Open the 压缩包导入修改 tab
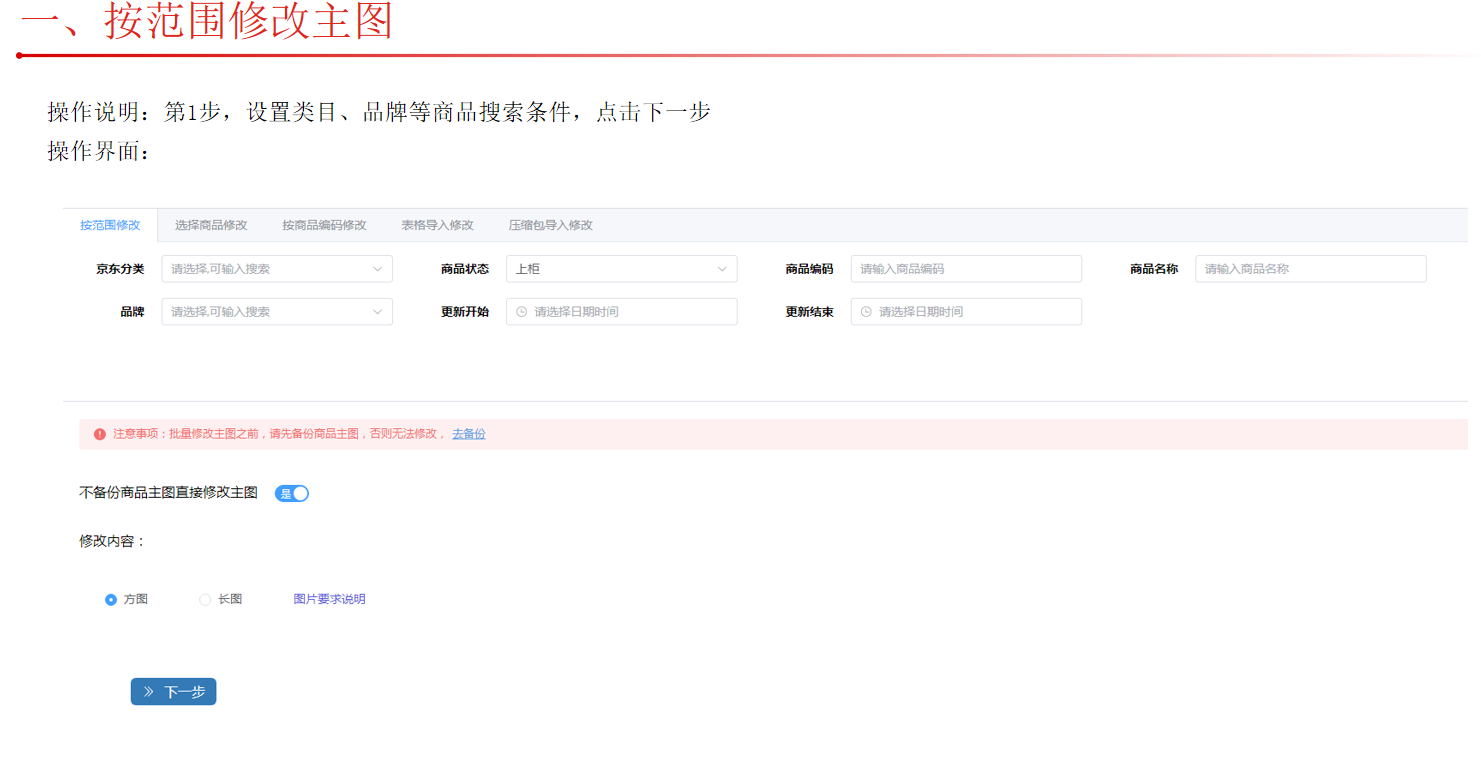This screenshot has width=1481, height=757. (550, 225)
